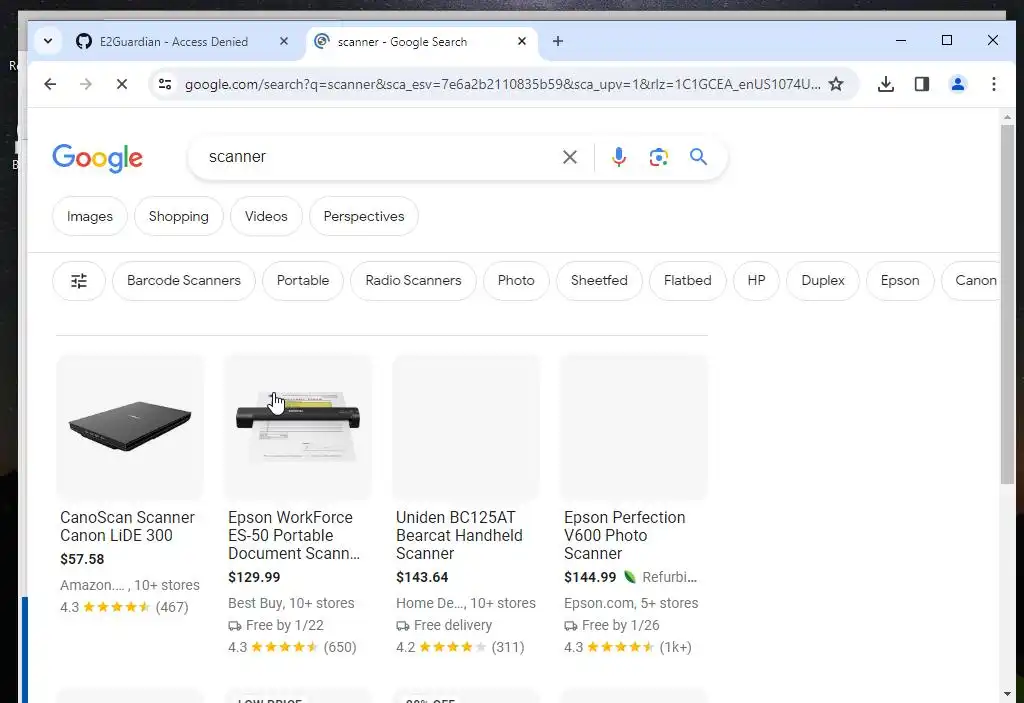Image resolution: width=1024 pixels, height=703 pixels.
Task: Click the scrollbar up arrow
Action: (x=1007, y=118)
